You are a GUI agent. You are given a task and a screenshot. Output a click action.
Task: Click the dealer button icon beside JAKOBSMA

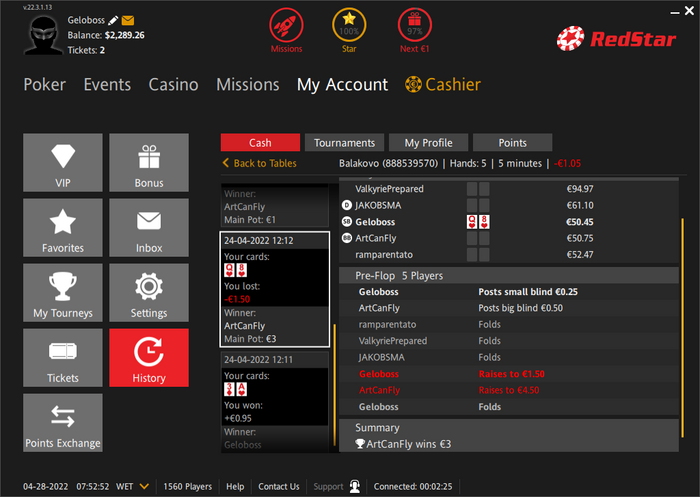tap(347, 205)
